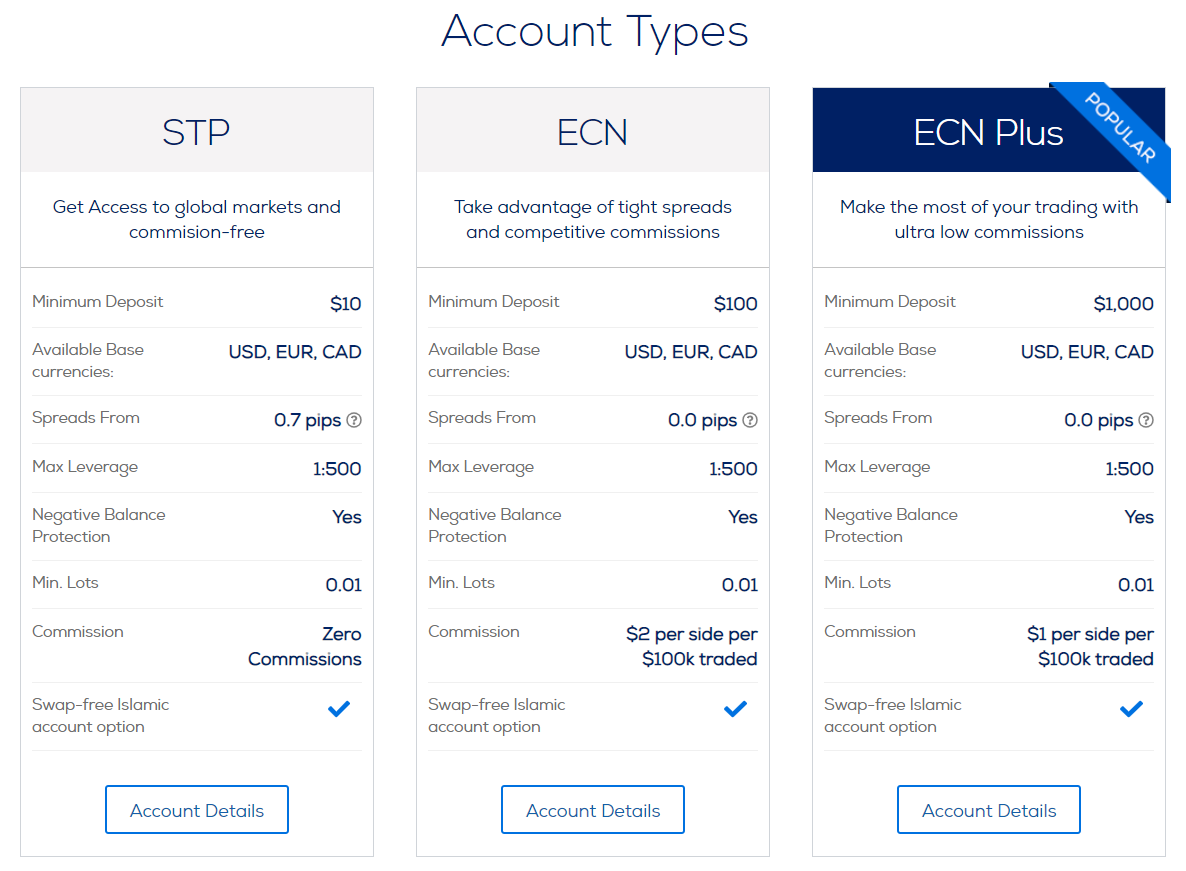Click the help icon beside STP spreads
The width and height of the screenshot is (1186, 871).
354,421
